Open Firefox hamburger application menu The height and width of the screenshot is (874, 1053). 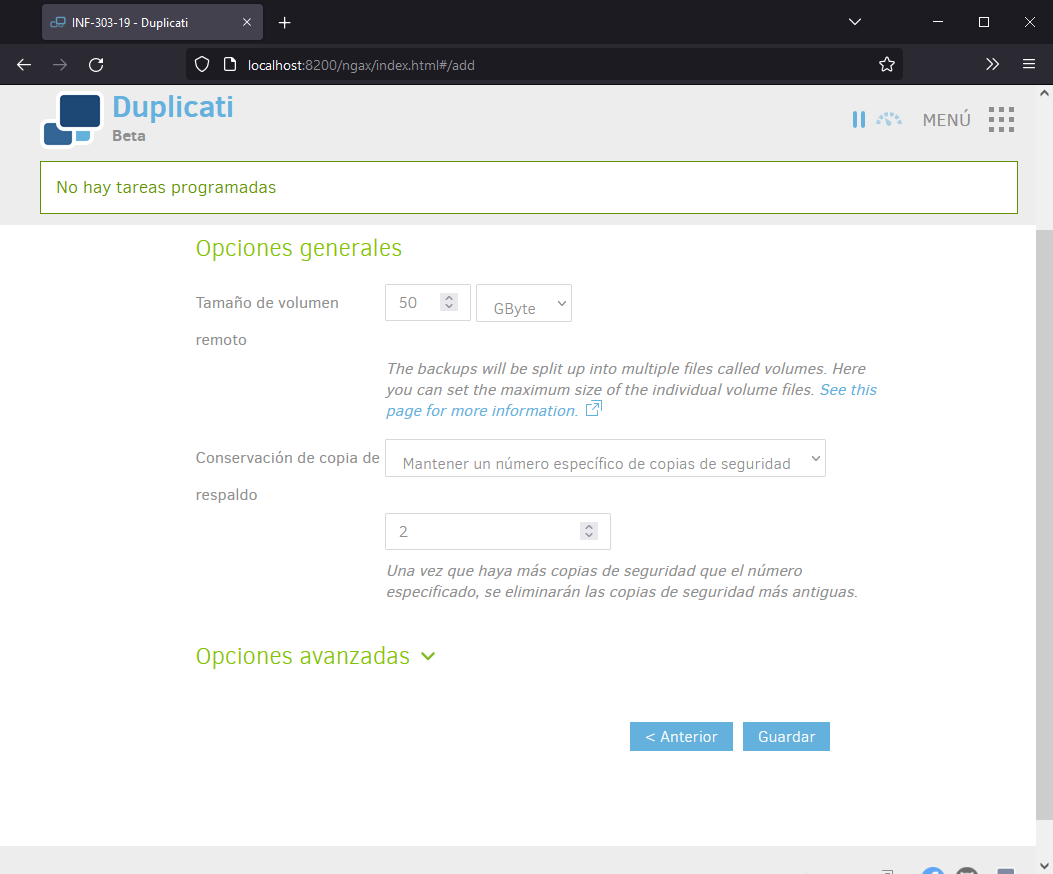1028,65
